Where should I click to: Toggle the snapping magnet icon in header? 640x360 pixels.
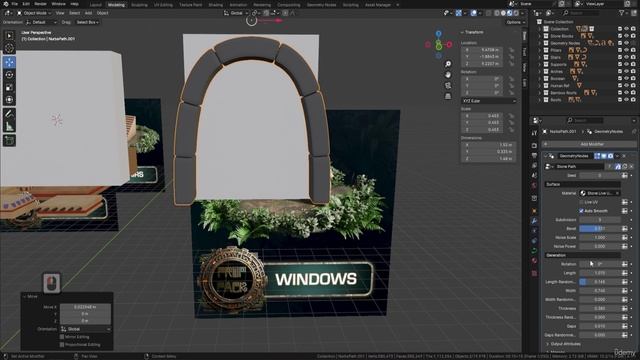click(266, 13)
